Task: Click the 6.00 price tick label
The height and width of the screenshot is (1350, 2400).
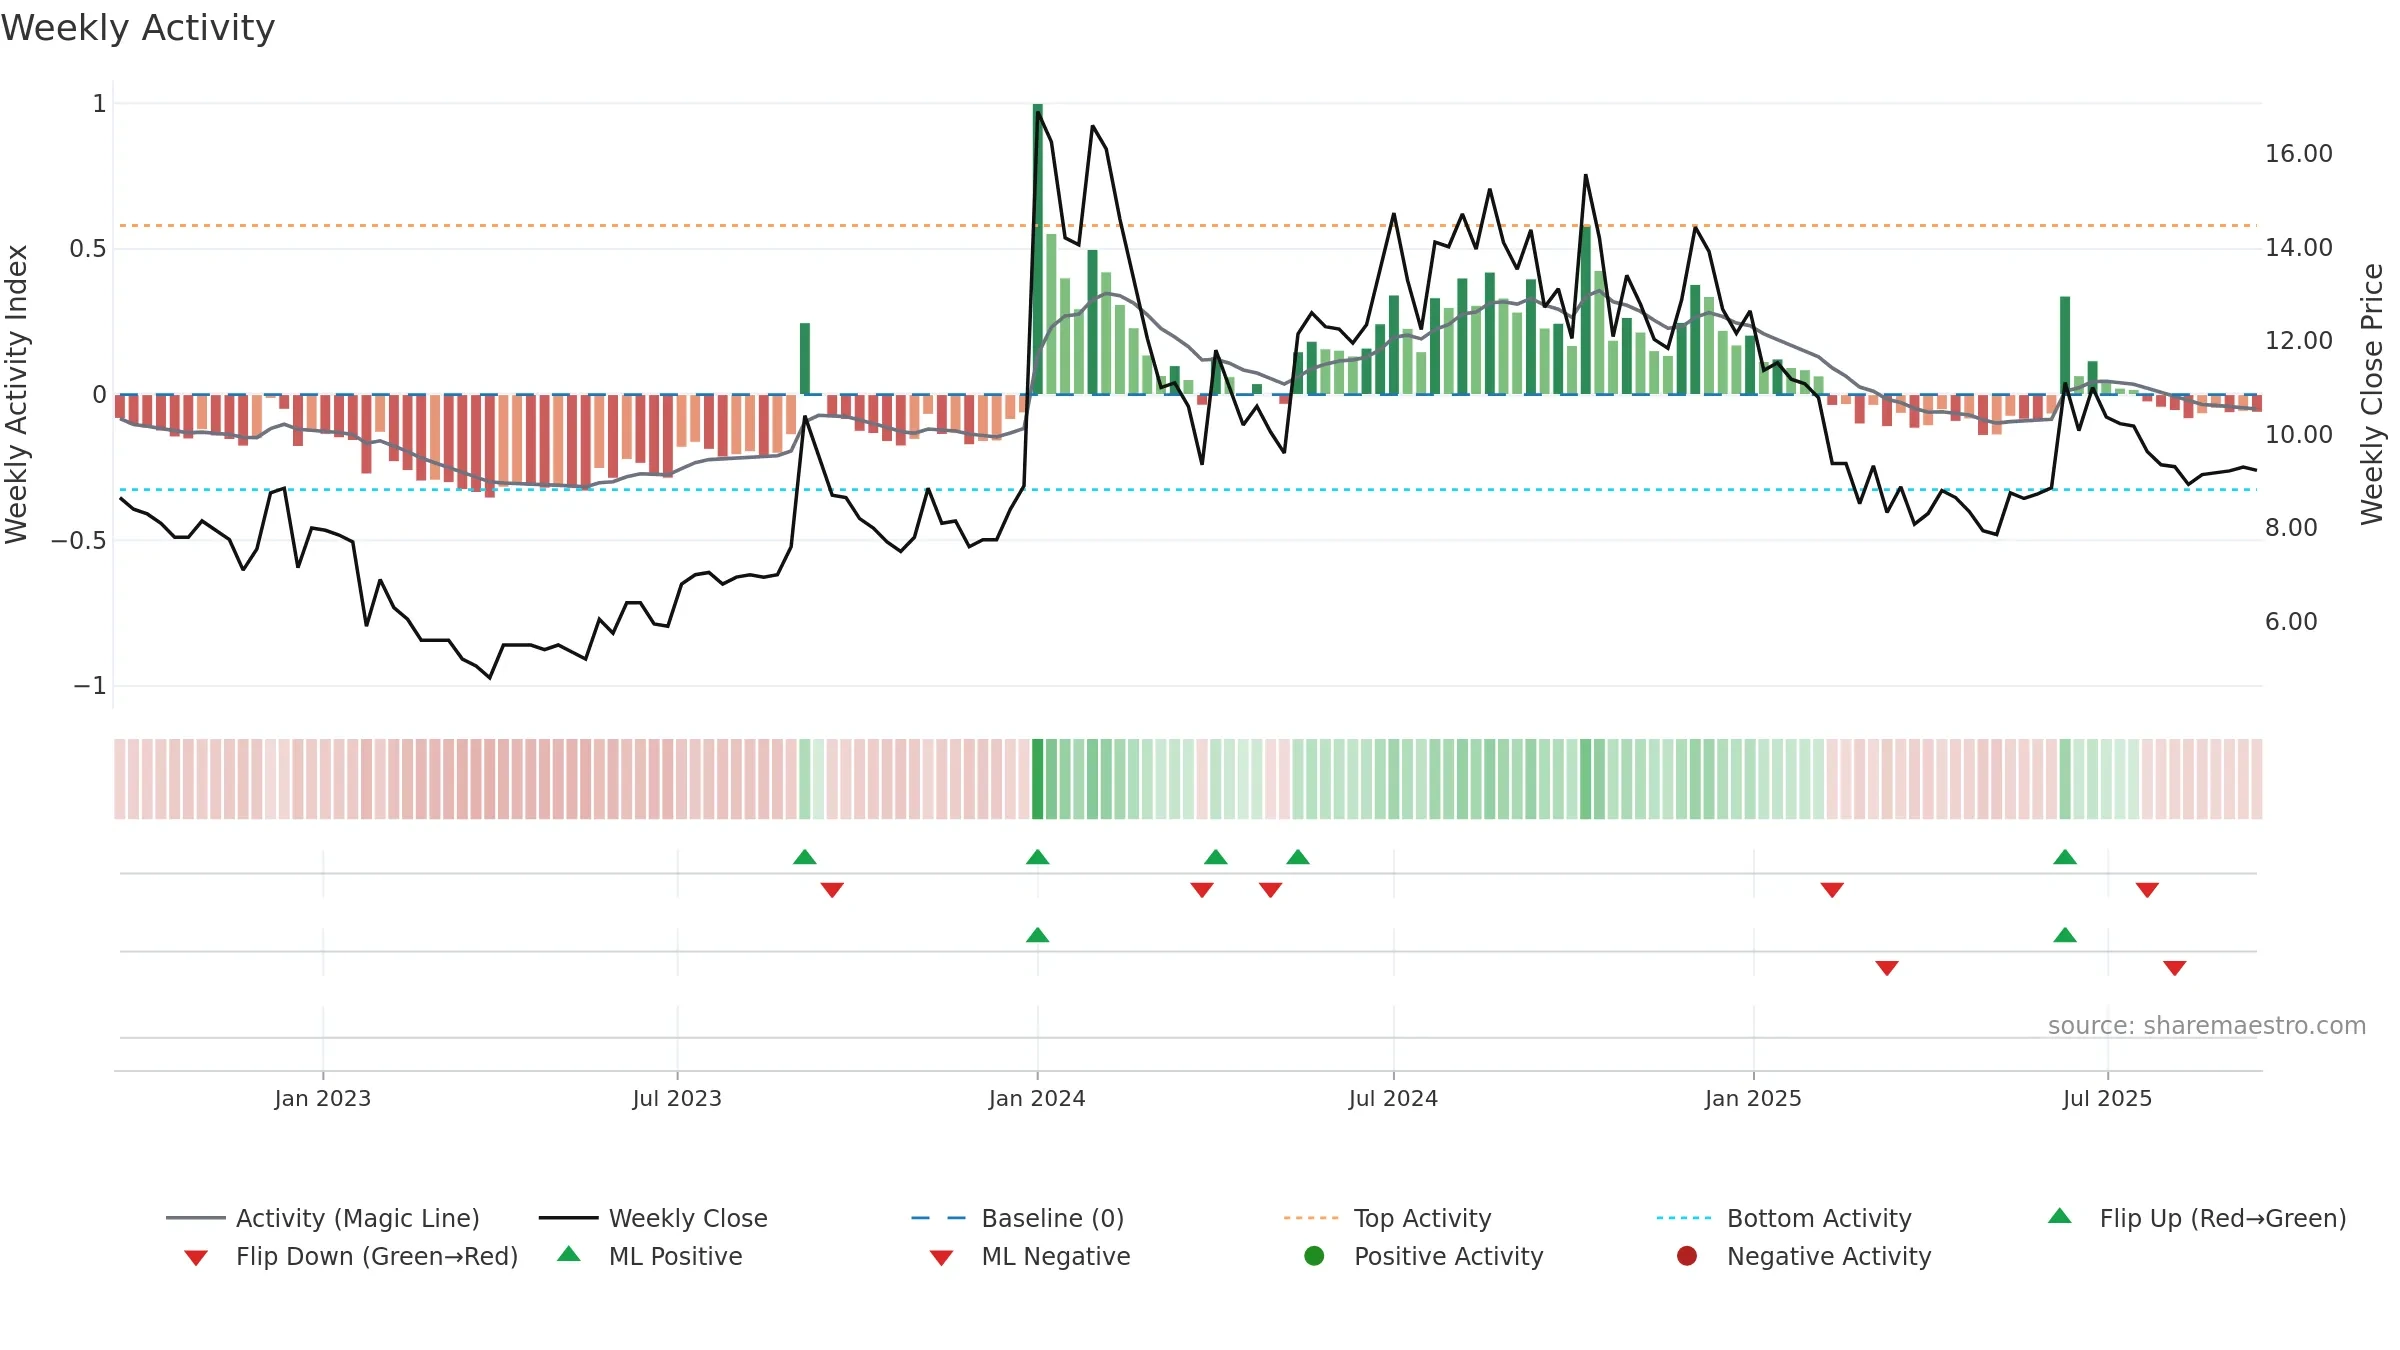Action: click(2291, 621)
